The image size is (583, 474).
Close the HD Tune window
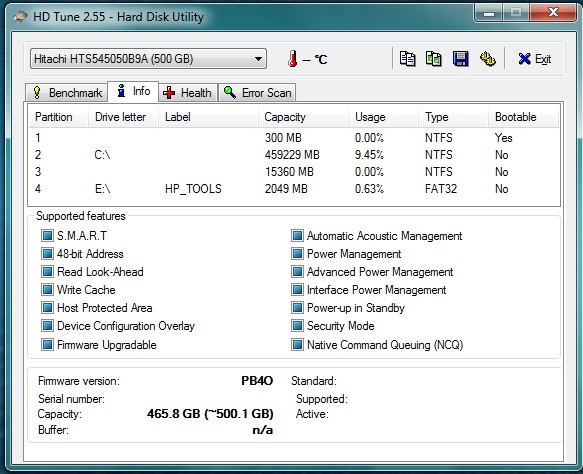(x=554, y=13)
